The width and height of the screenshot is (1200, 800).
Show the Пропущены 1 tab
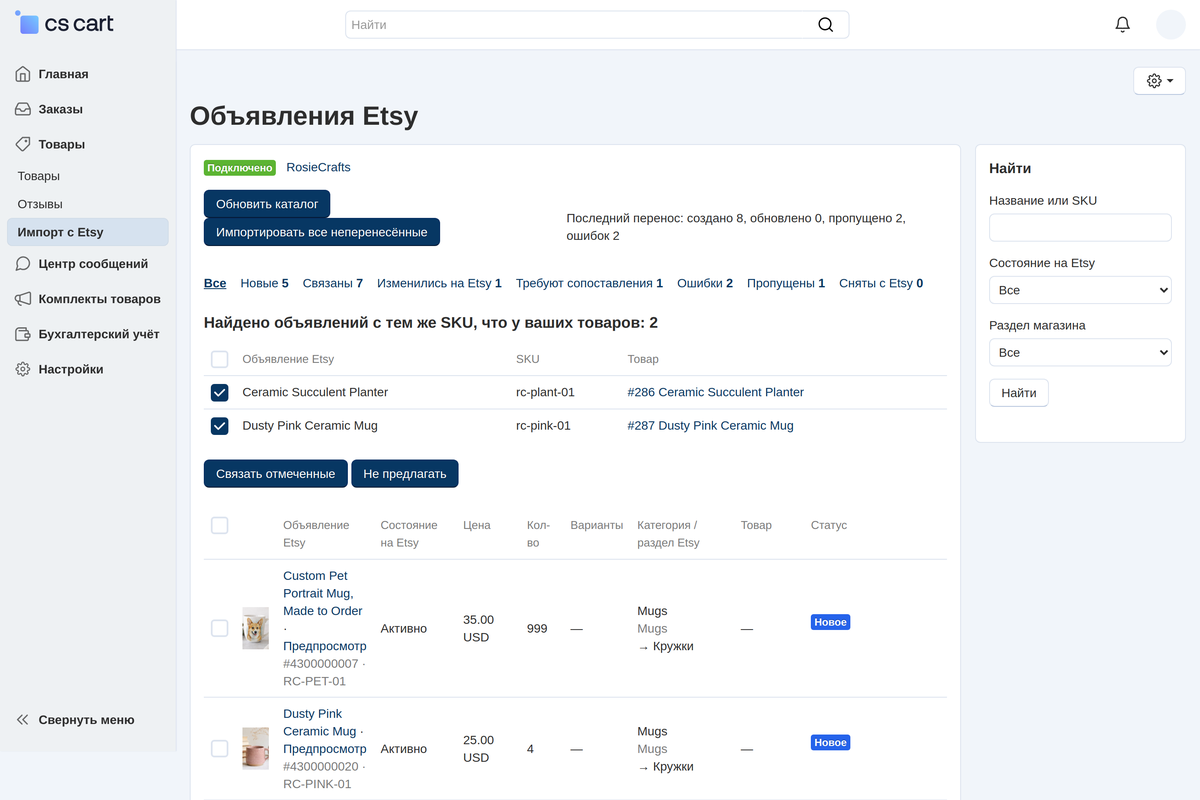click(786, 283)
